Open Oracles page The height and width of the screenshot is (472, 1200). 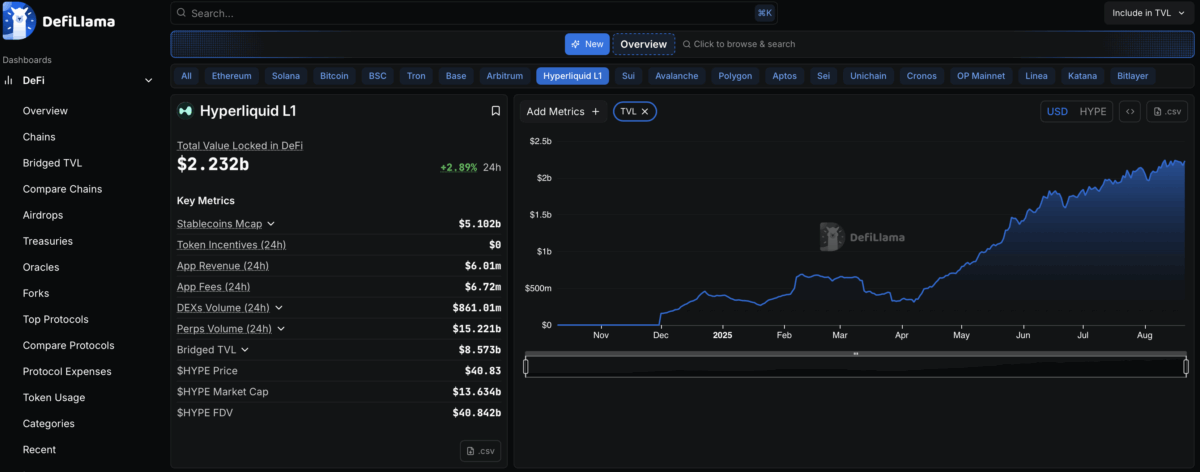point(41,267)
